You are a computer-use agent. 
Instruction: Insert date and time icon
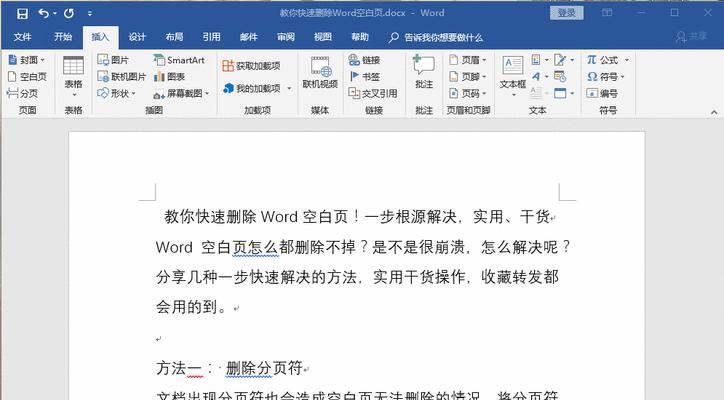click(560, 77)
